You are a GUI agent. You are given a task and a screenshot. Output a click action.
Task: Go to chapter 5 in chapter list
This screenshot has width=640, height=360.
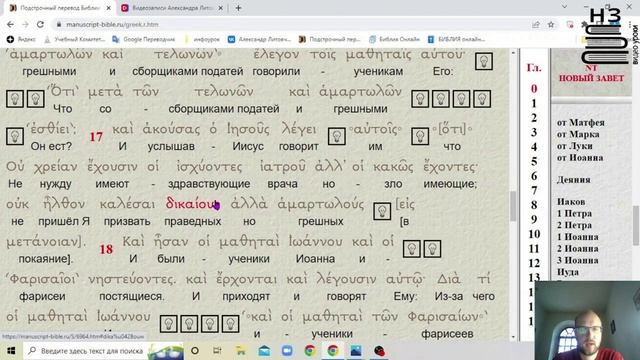point(534,162)
